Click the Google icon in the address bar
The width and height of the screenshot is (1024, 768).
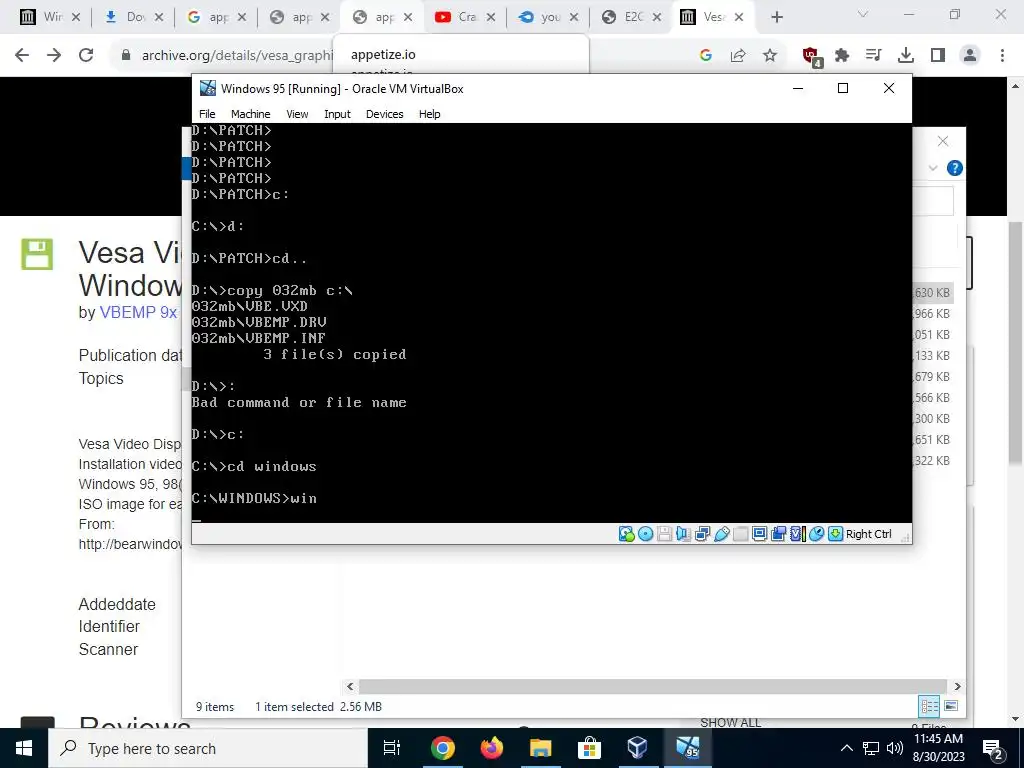point(705,56)
